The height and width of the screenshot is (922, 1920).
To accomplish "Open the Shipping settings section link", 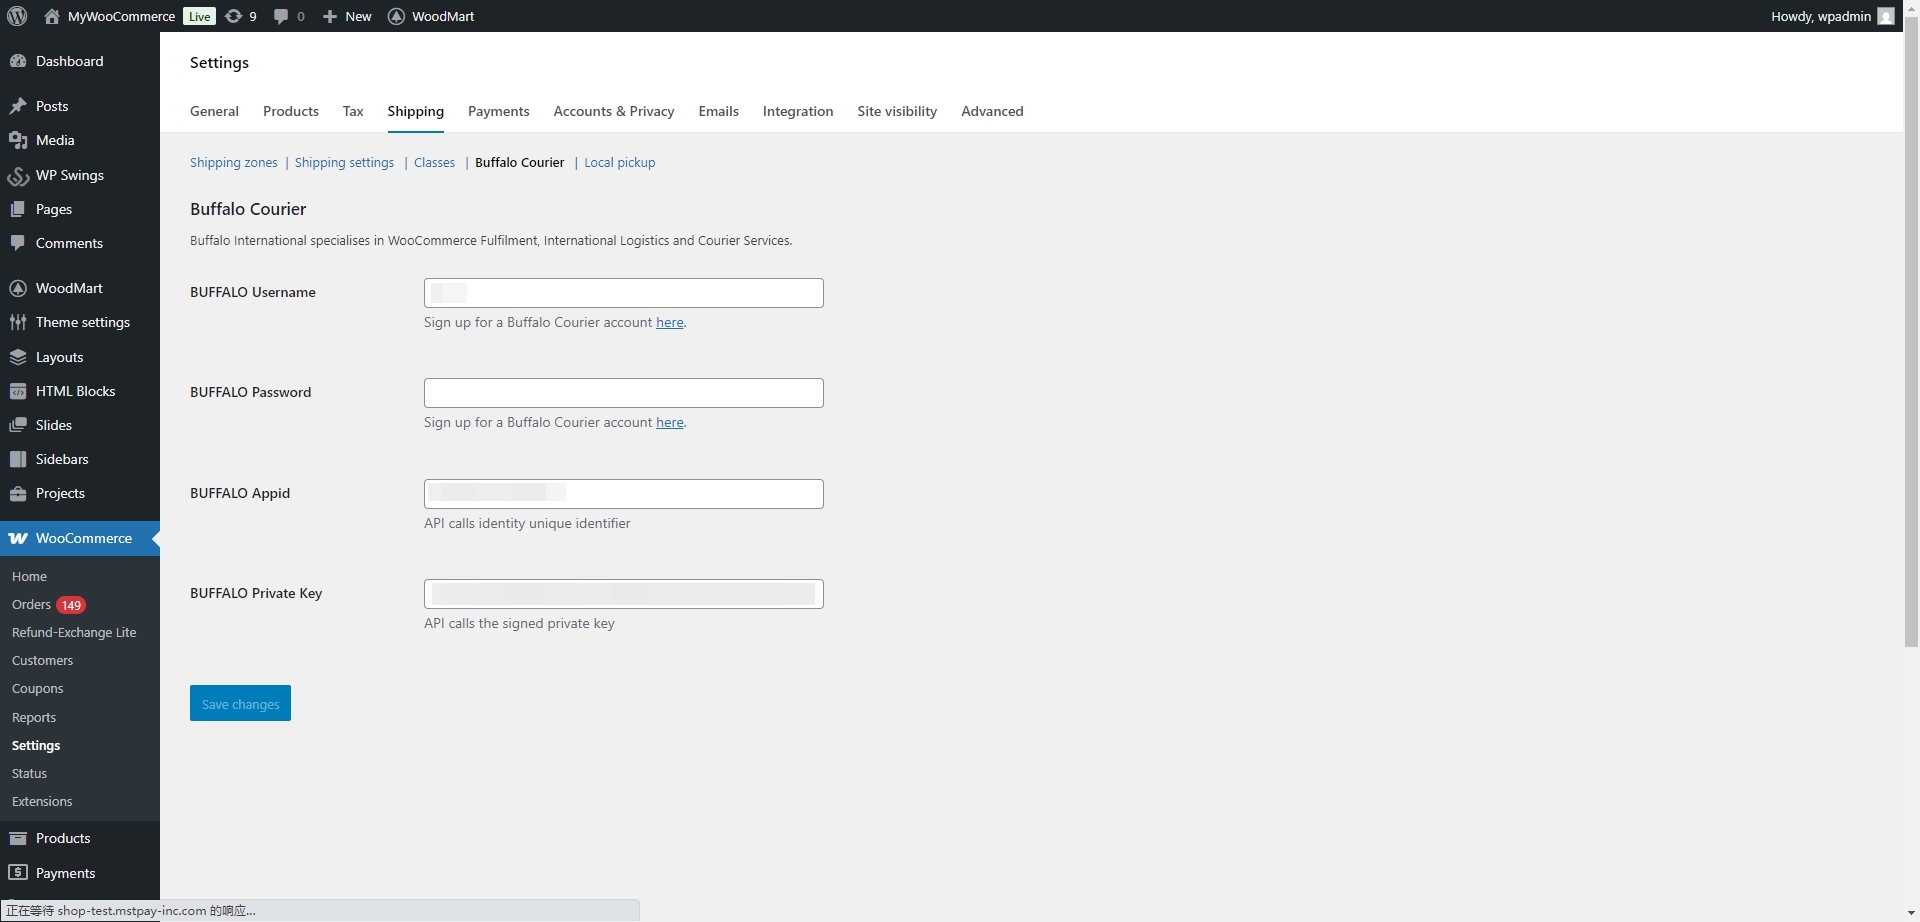I will point(344,162).
